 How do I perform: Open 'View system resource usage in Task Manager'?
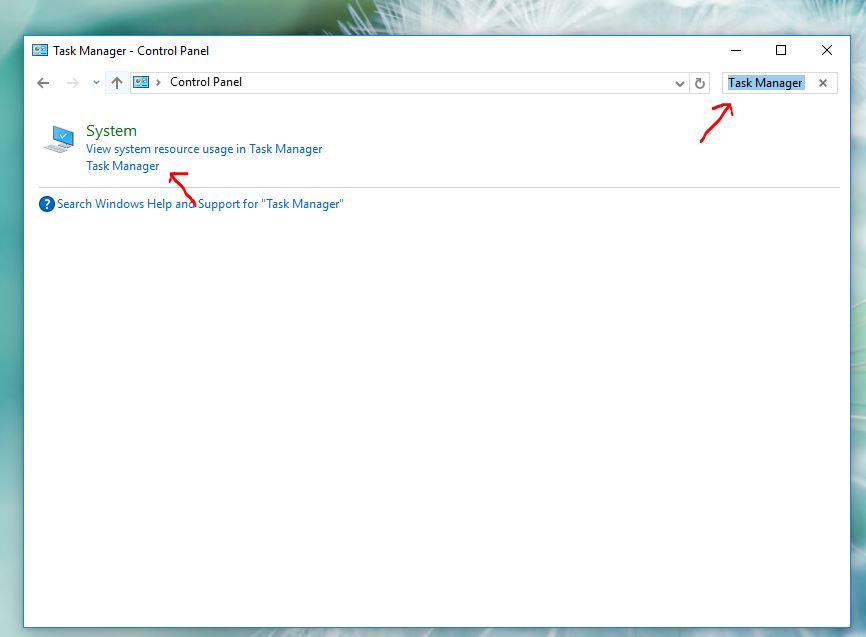[203, 148]
